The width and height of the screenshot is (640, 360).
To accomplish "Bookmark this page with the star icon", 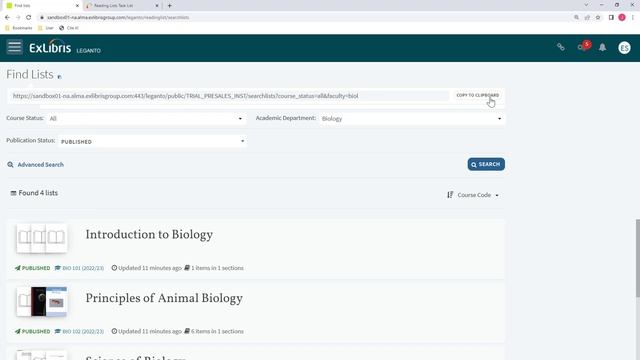I will [598, 18].
